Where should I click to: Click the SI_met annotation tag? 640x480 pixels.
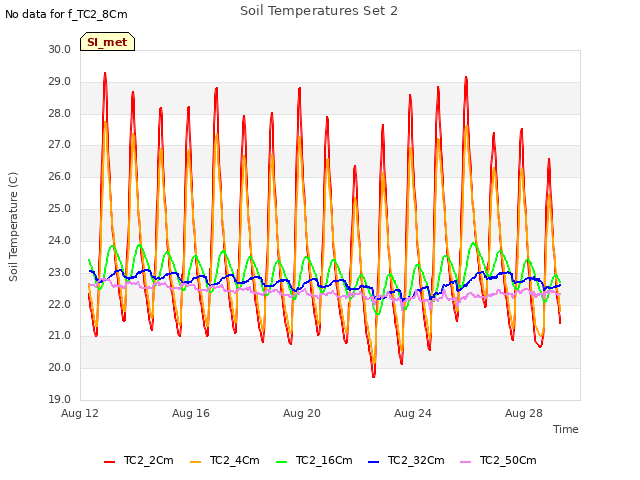tap(107, 42)
